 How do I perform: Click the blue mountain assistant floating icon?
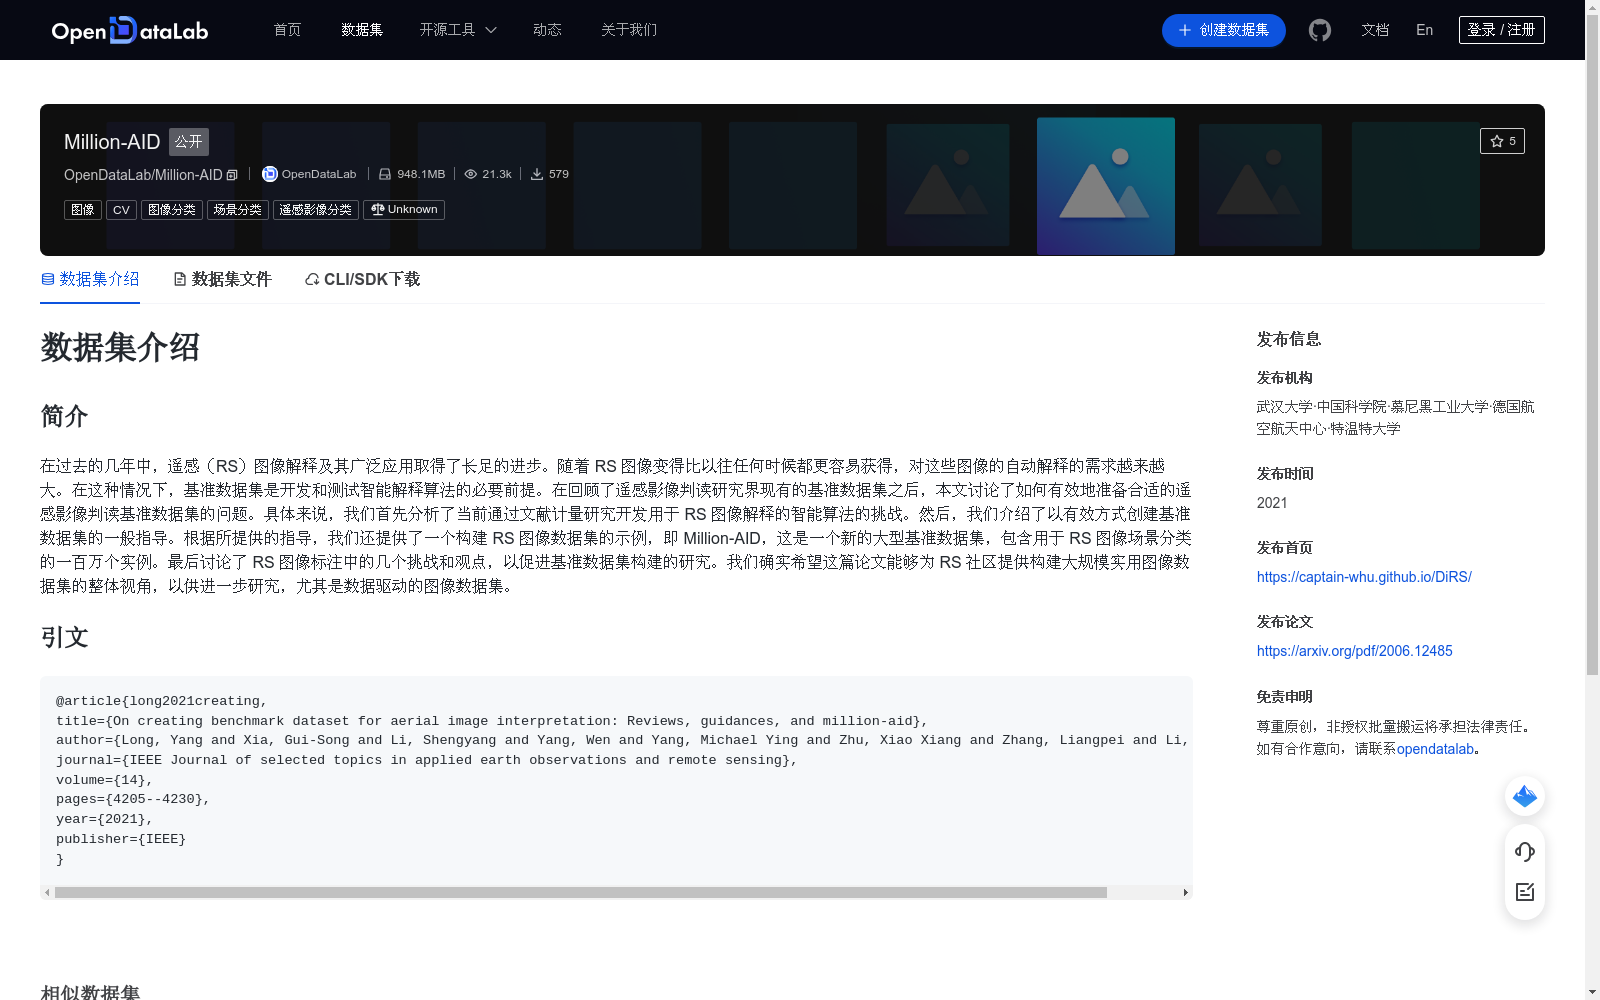point(1524,796)
